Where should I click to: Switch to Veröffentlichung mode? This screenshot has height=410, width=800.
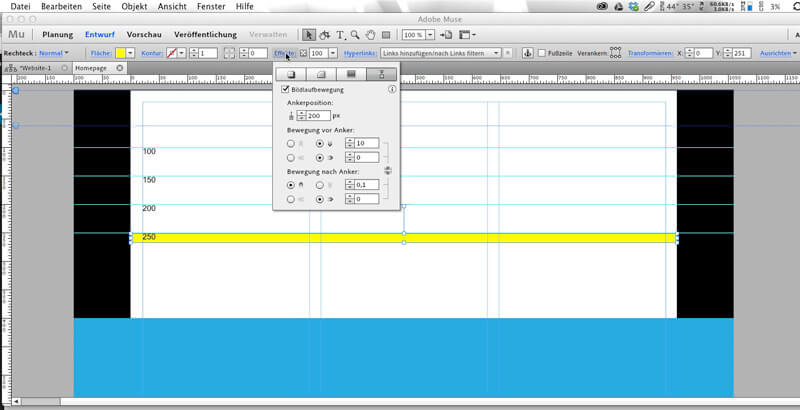(205, 35)
